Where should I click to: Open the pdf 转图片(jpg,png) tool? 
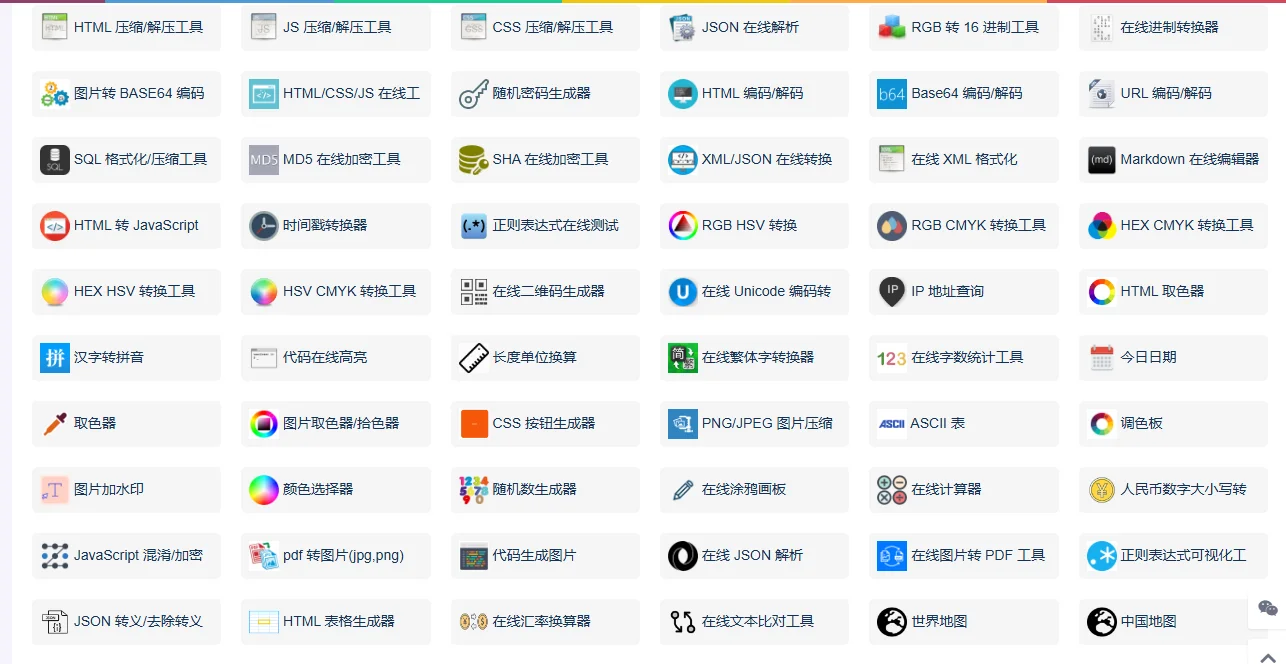click(x=335, y=555)
